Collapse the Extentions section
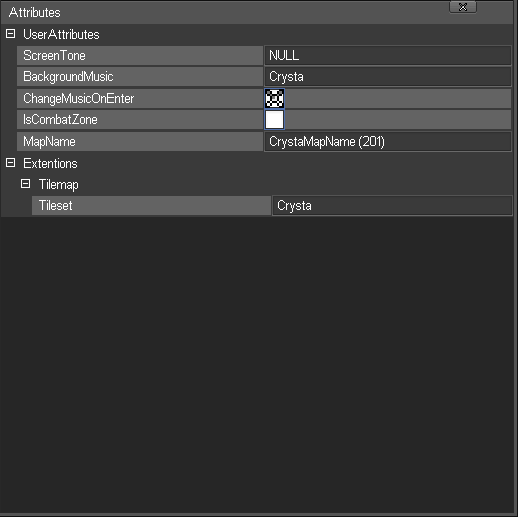Image resolution: width=518 pixels, height=517 pixels. (10, 163)
